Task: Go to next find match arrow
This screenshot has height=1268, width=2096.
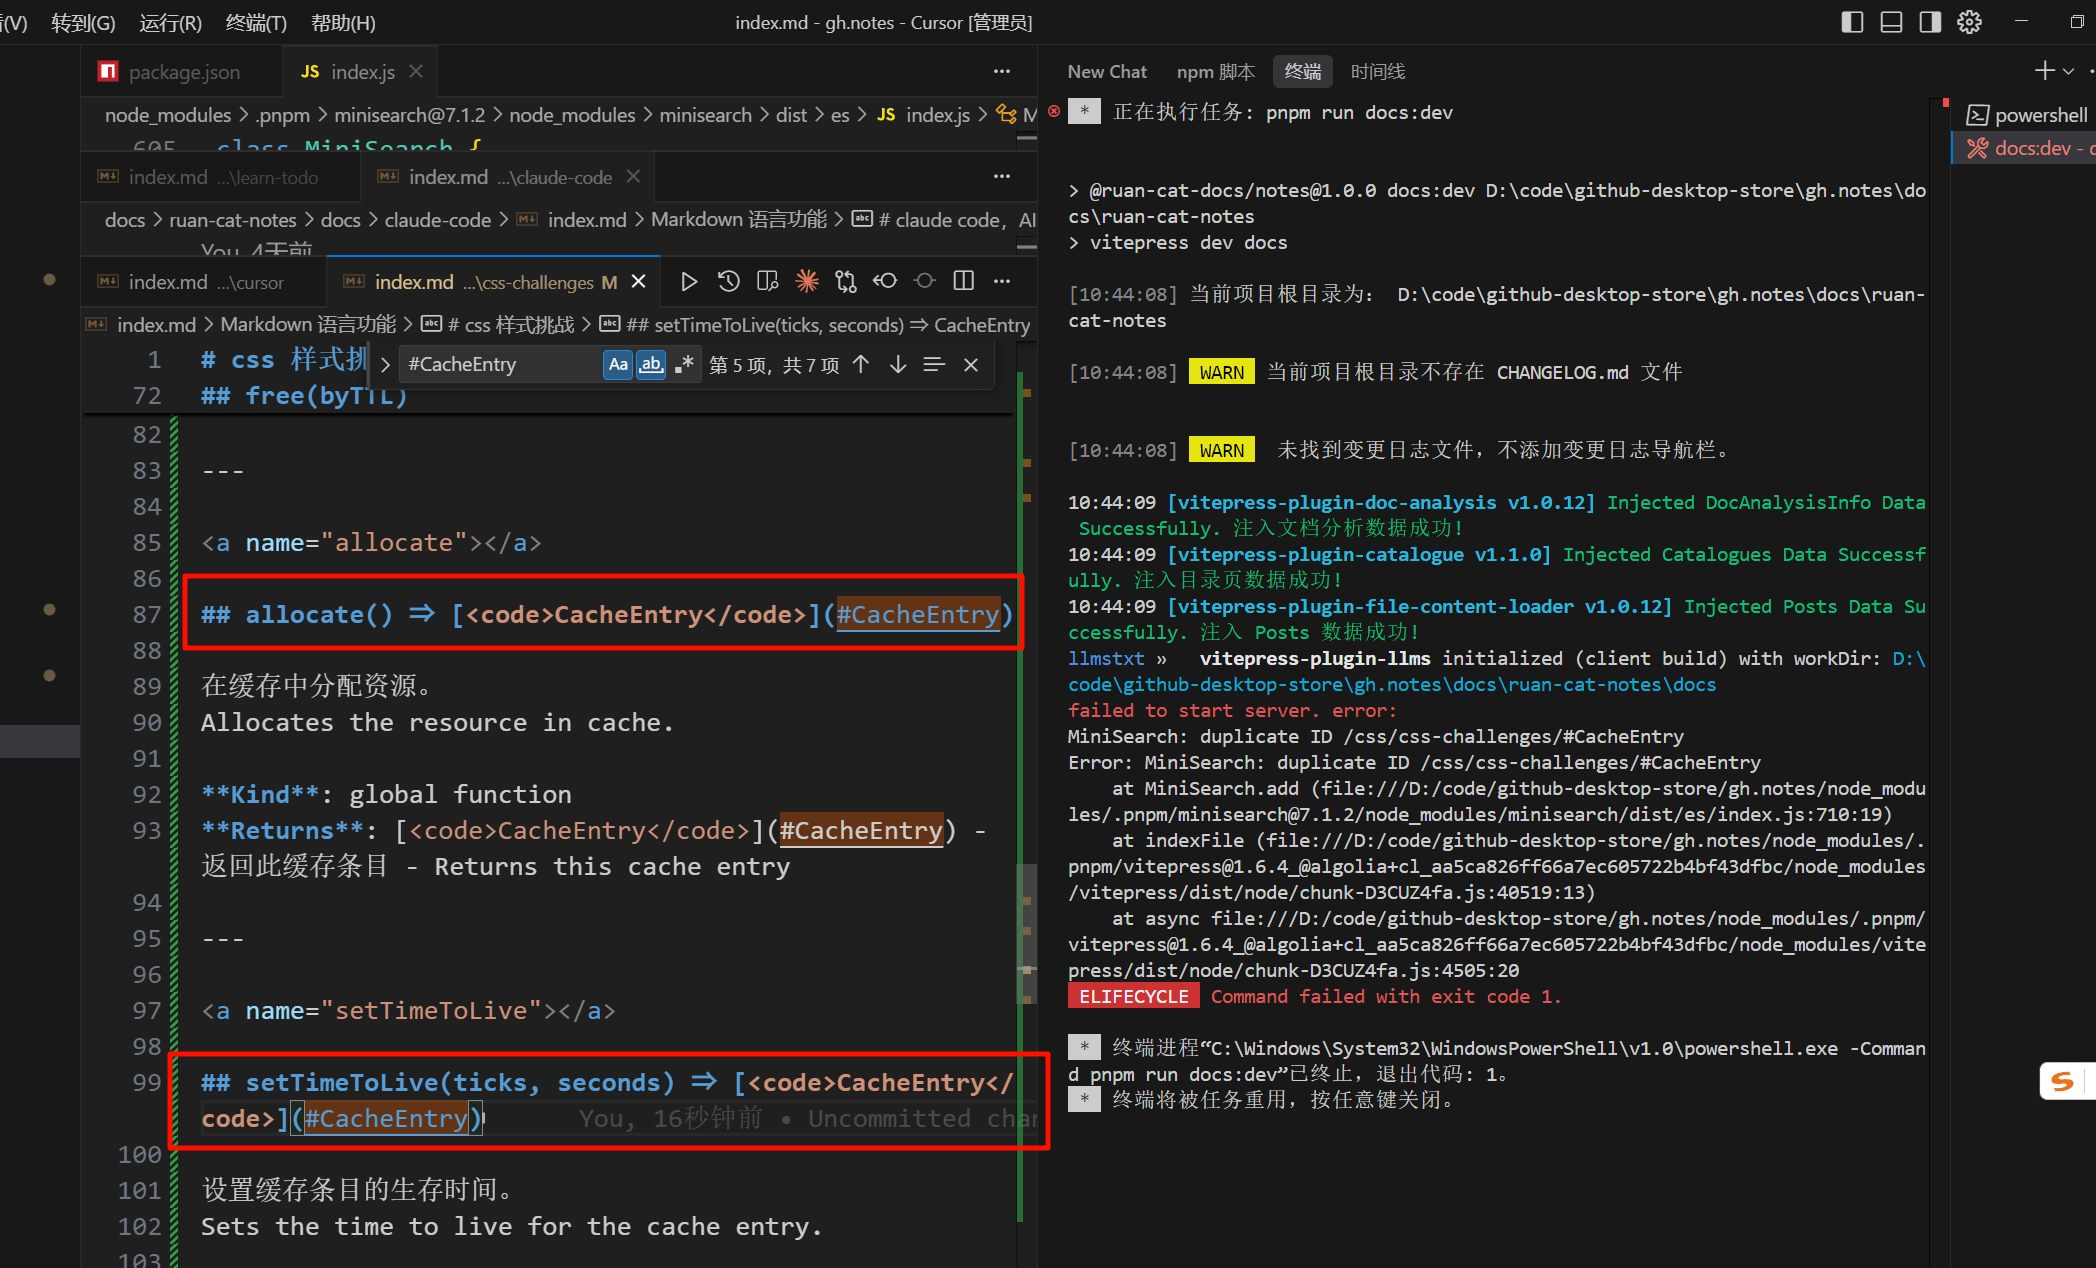Action: [x=898, y=365]
